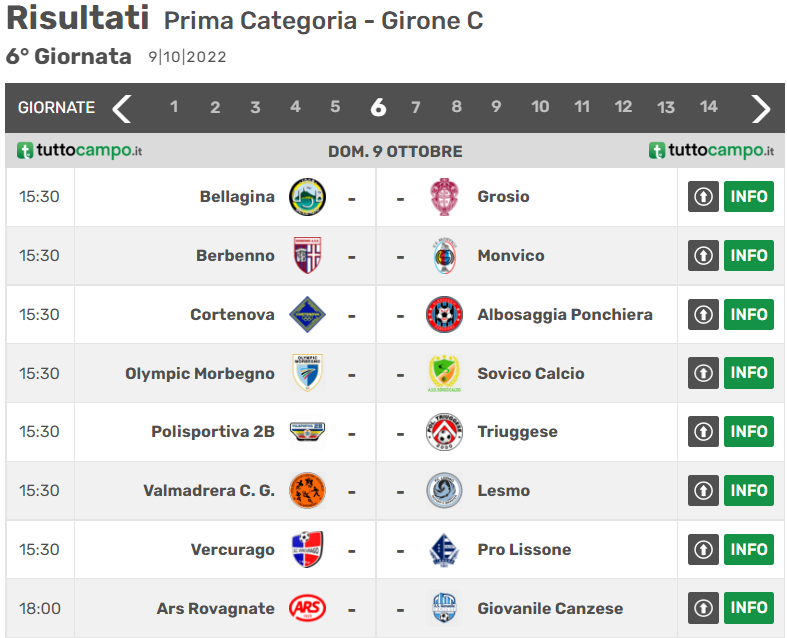Click the Sovico Calcio team logo
Screen dimensions: 787x638
point(443,373)
